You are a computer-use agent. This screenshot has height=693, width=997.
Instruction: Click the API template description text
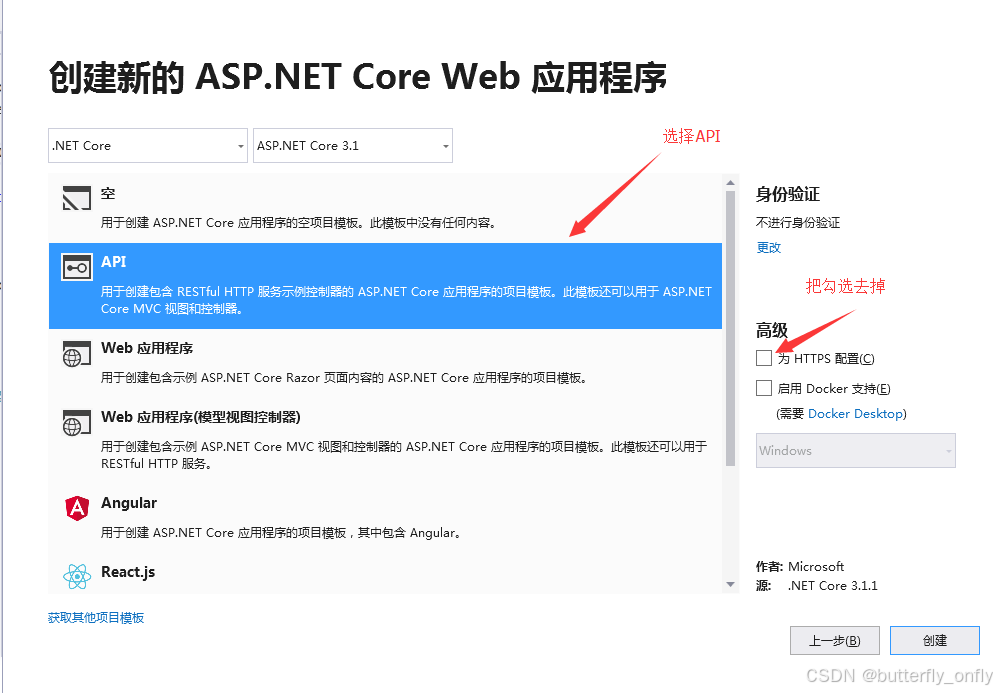tap(406, 300)
